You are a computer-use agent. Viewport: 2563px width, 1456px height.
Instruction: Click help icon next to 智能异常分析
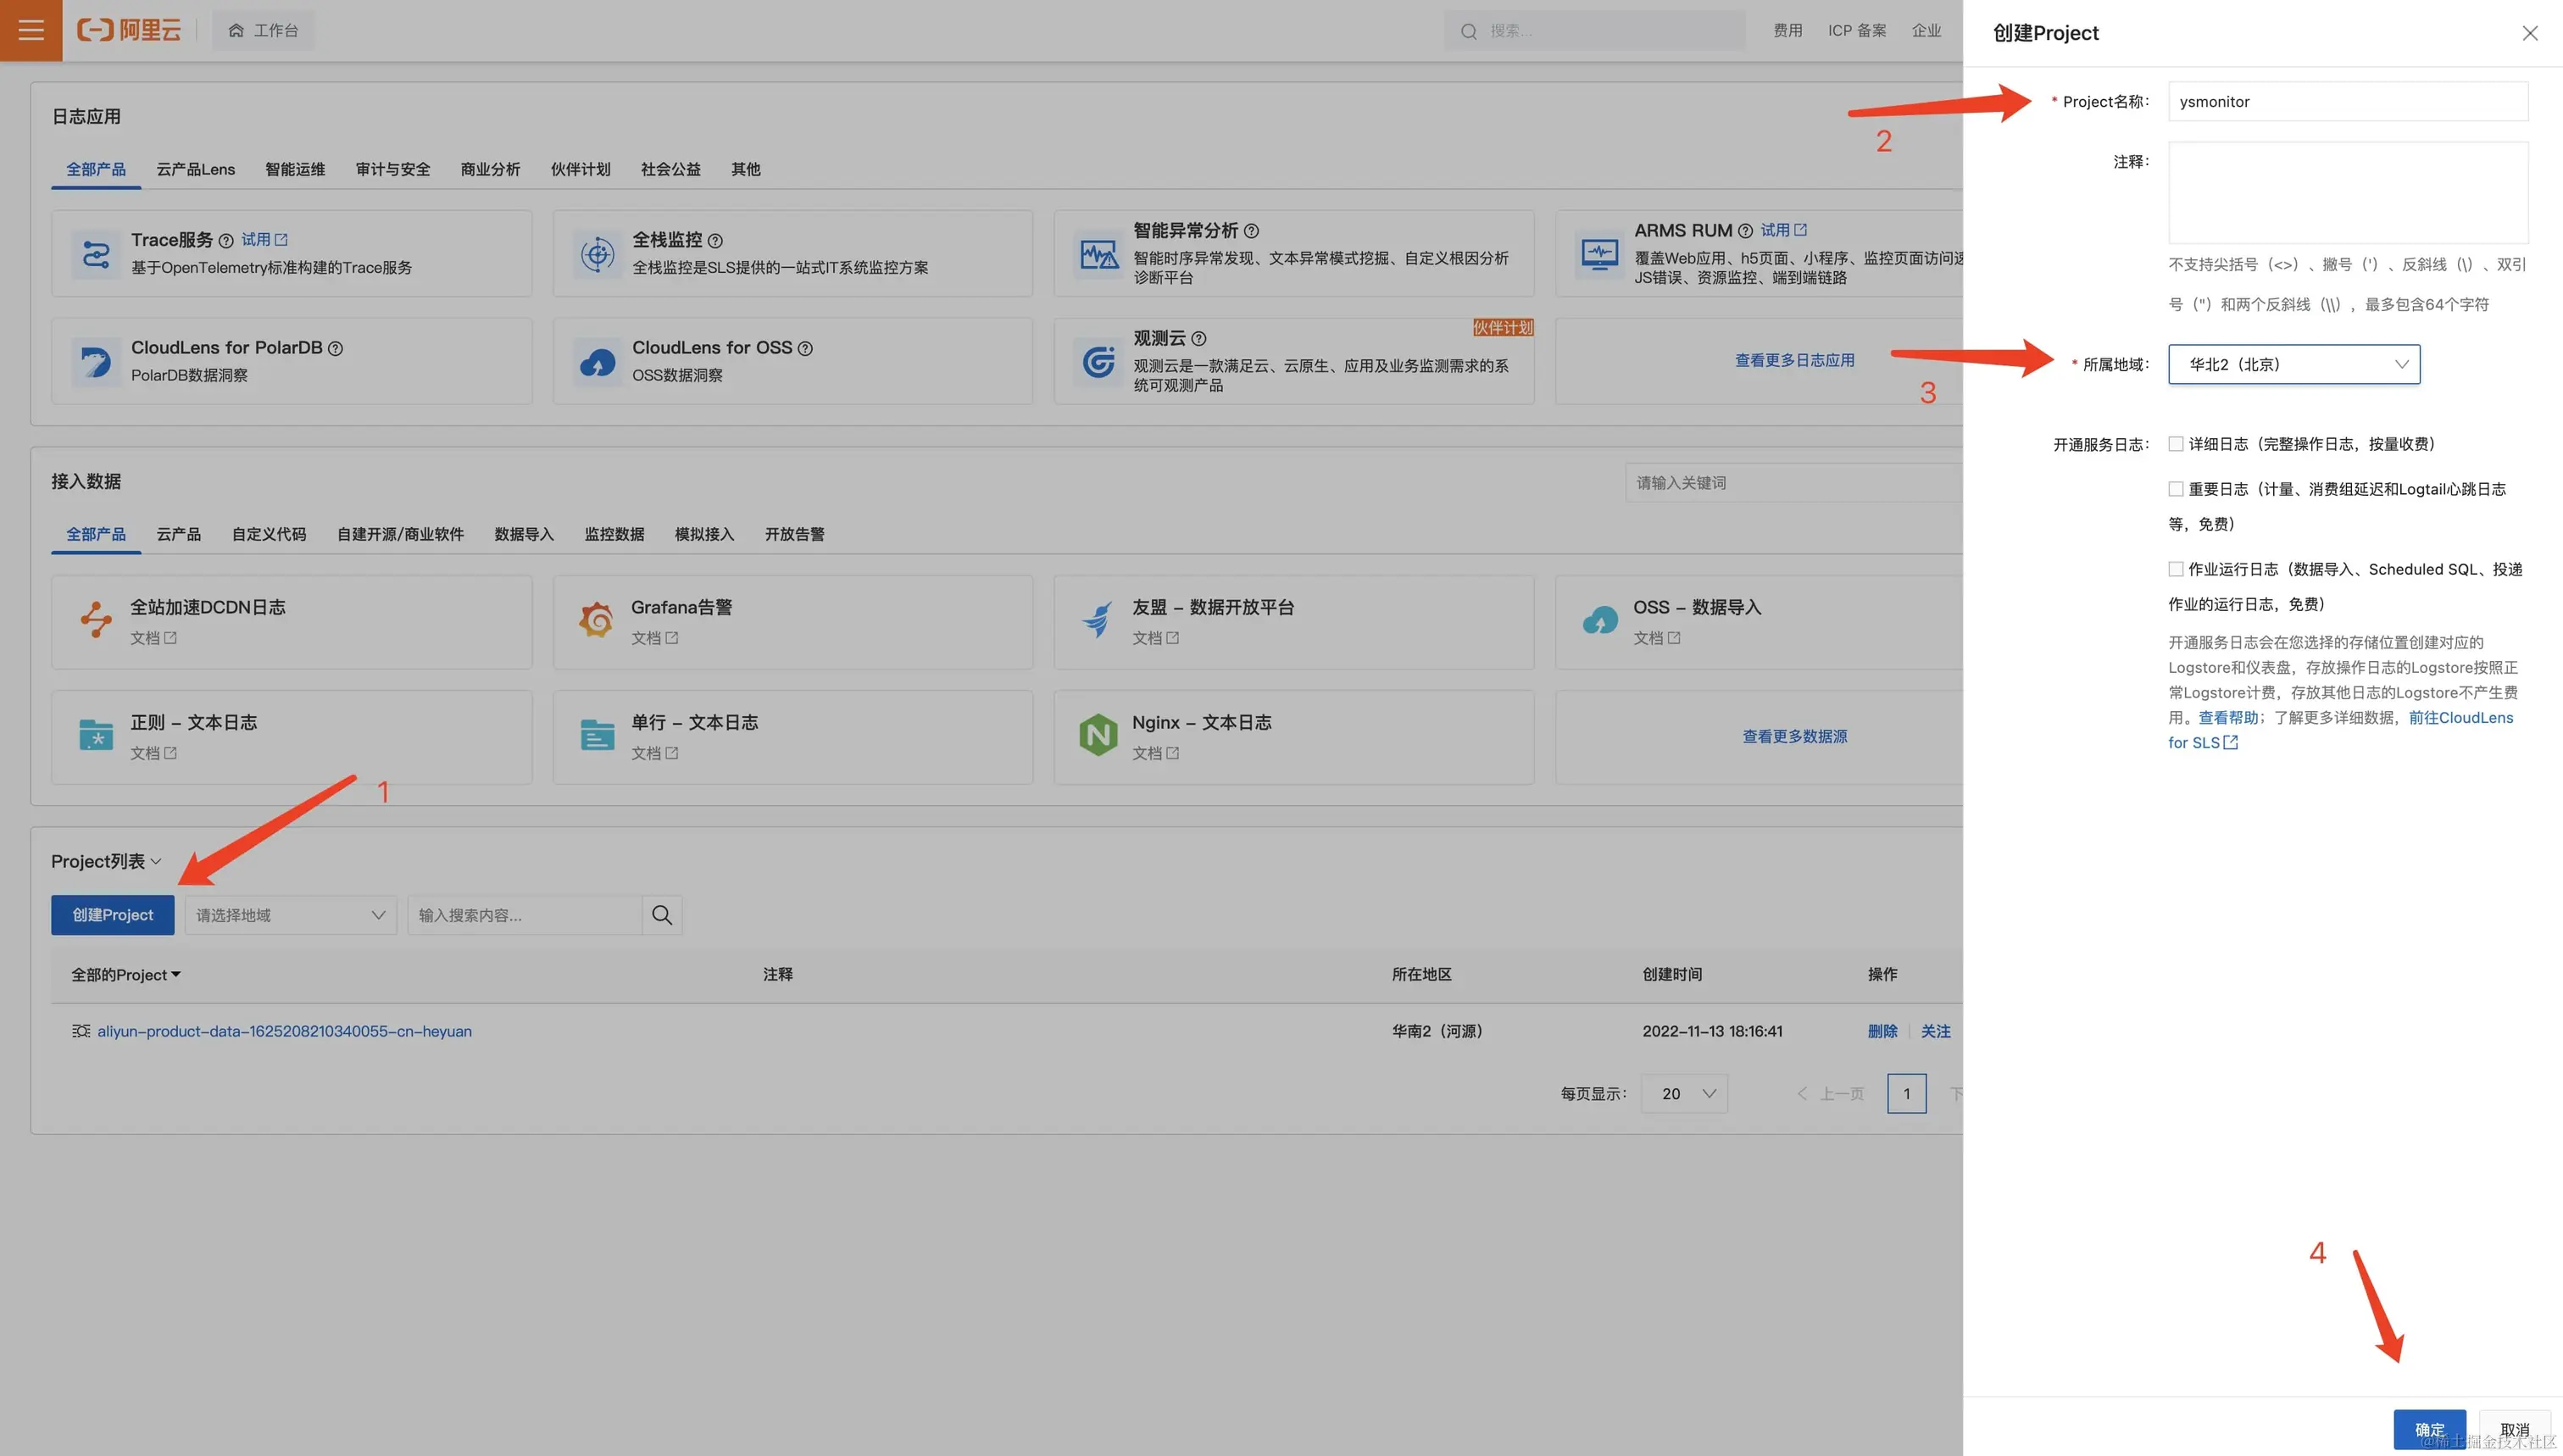point(1251,231)
